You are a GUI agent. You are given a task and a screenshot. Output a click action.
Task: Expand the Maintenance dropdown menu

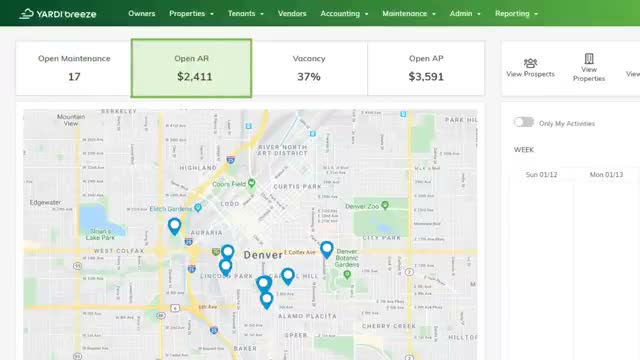[x=409, y=13]
